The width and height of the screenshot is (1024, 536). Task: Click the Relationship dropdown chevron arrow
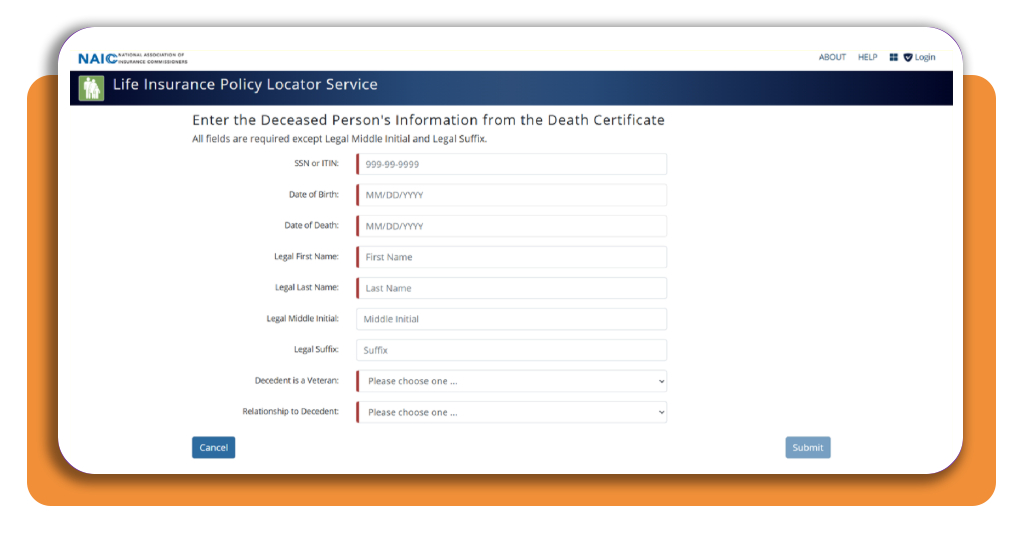(x=661, y=413)
